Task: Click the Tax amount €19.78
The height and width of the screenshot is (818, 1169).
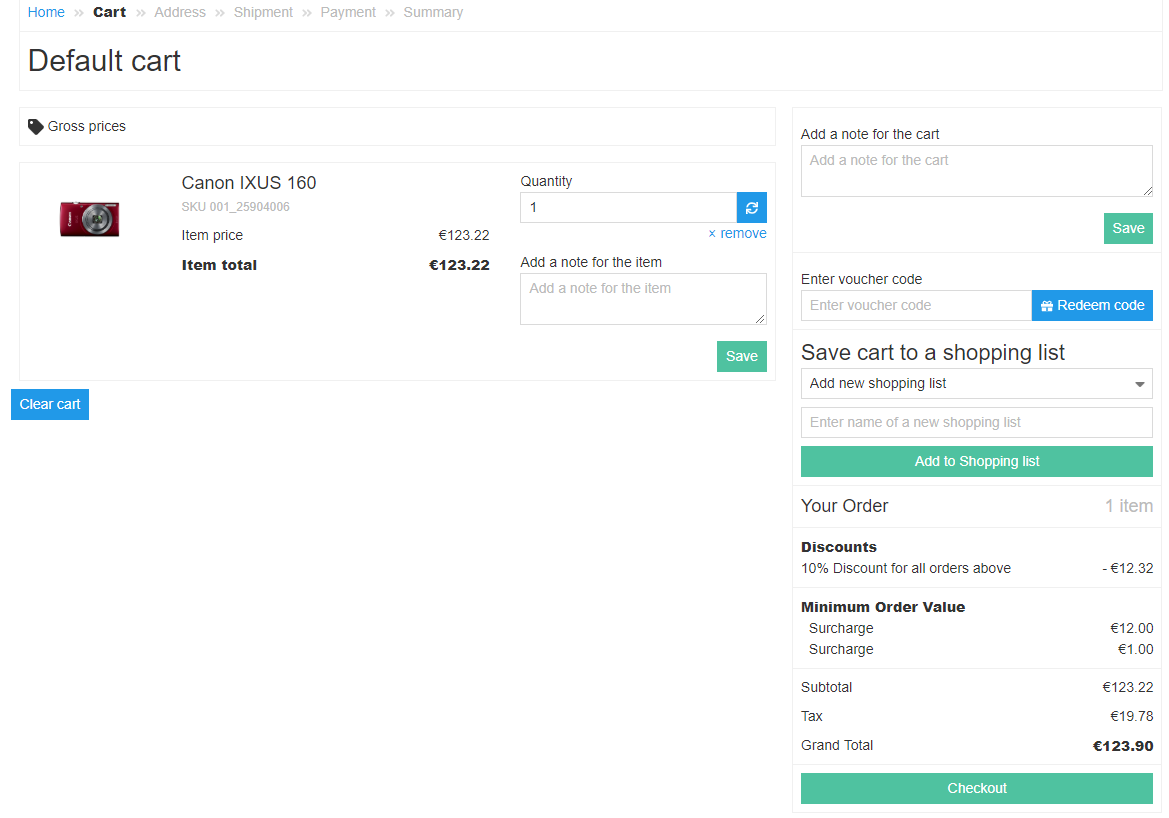Action: [x=1132, y=716]
